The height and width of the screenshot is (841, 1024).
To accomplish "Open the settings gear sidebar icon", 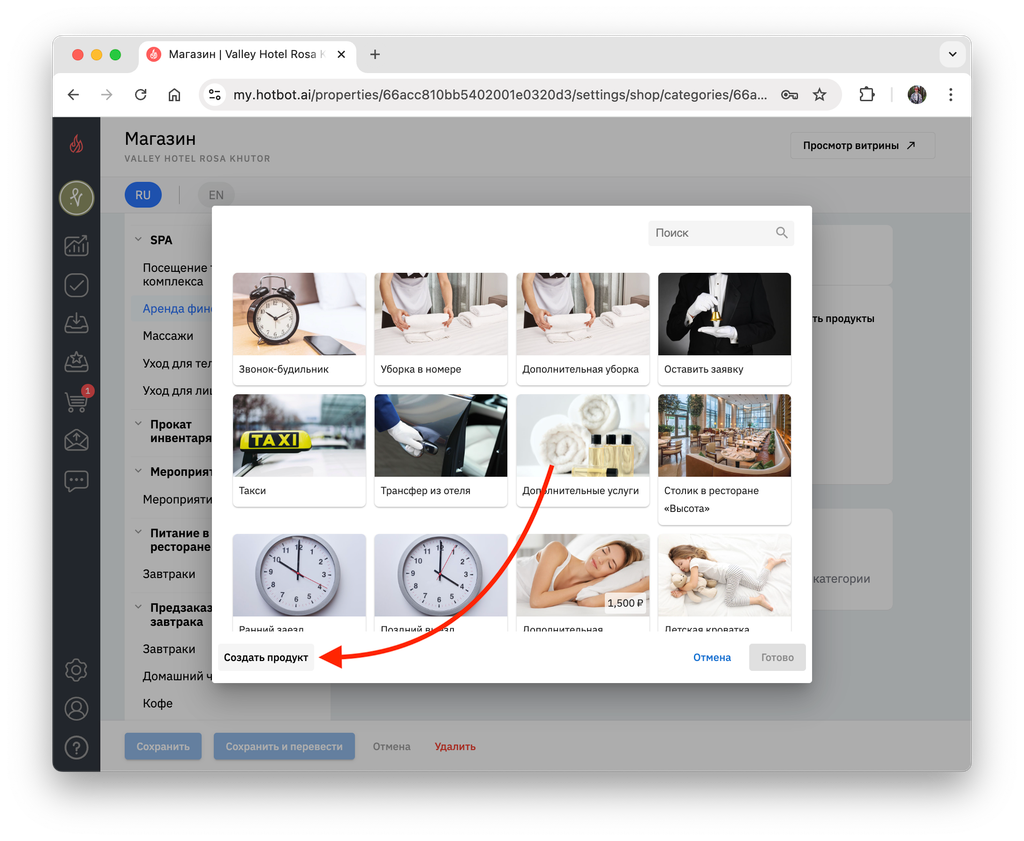I will click(76, 670).
